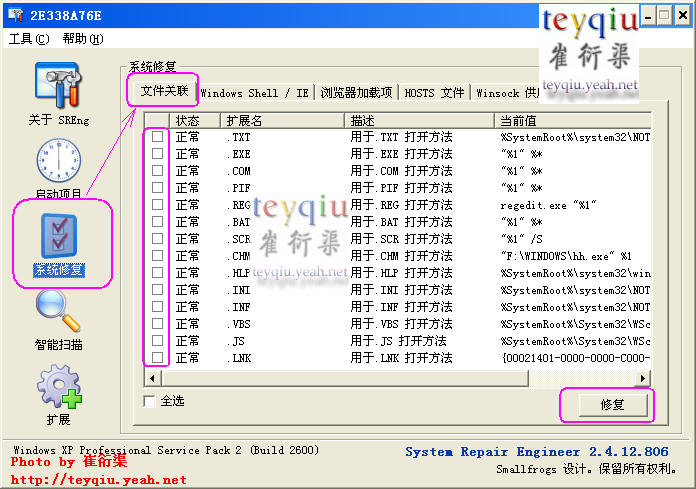Open the 系统修复 checklist icon
The width and height of the screenshot is (696, 489).
[58, 236]
